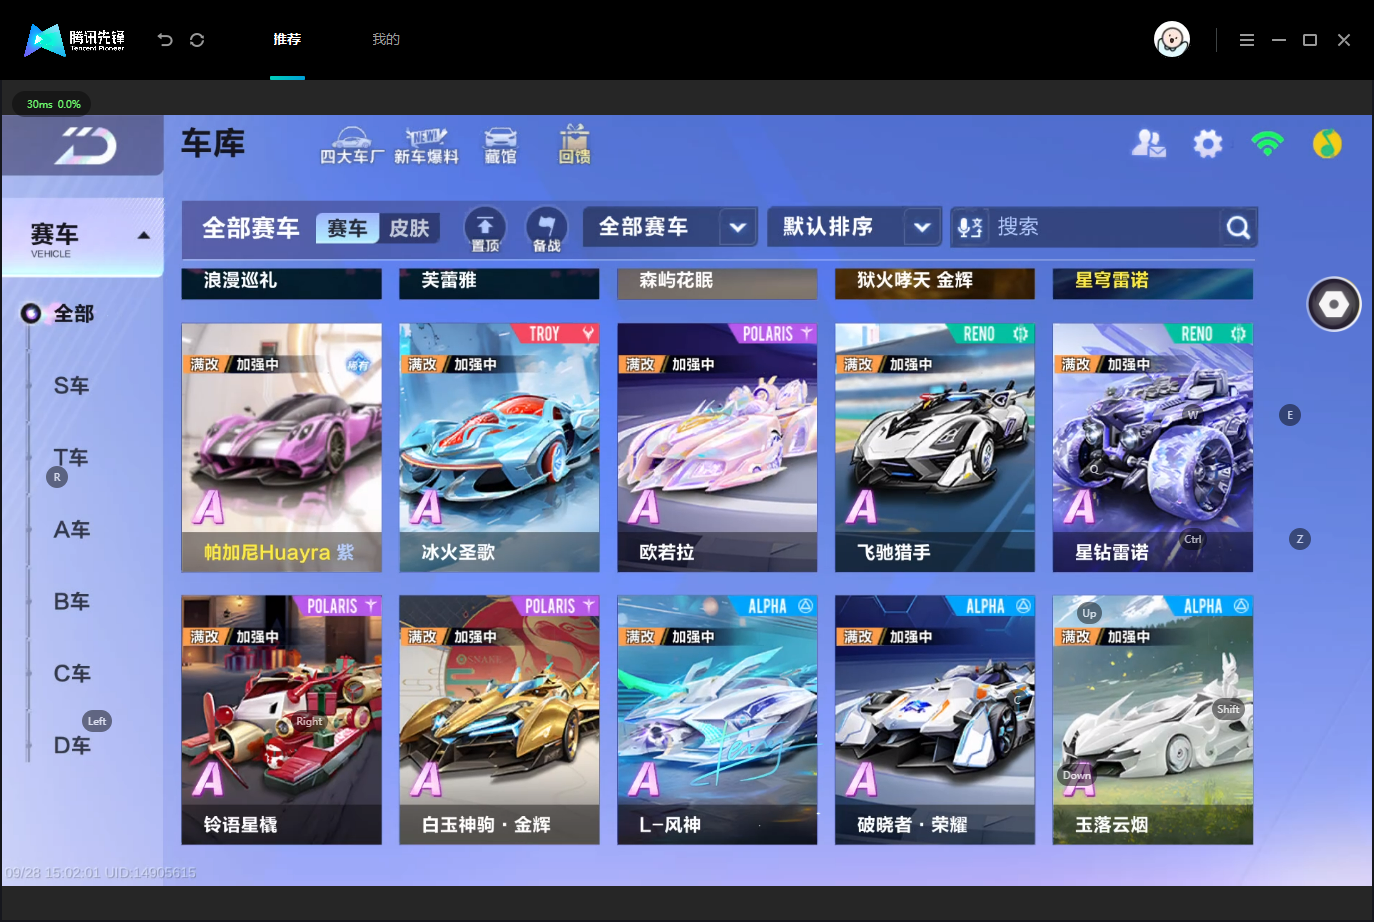This screenshot has height=922, width=1374.
Task: Select the L-风神 car card
Action: (717, 720)
